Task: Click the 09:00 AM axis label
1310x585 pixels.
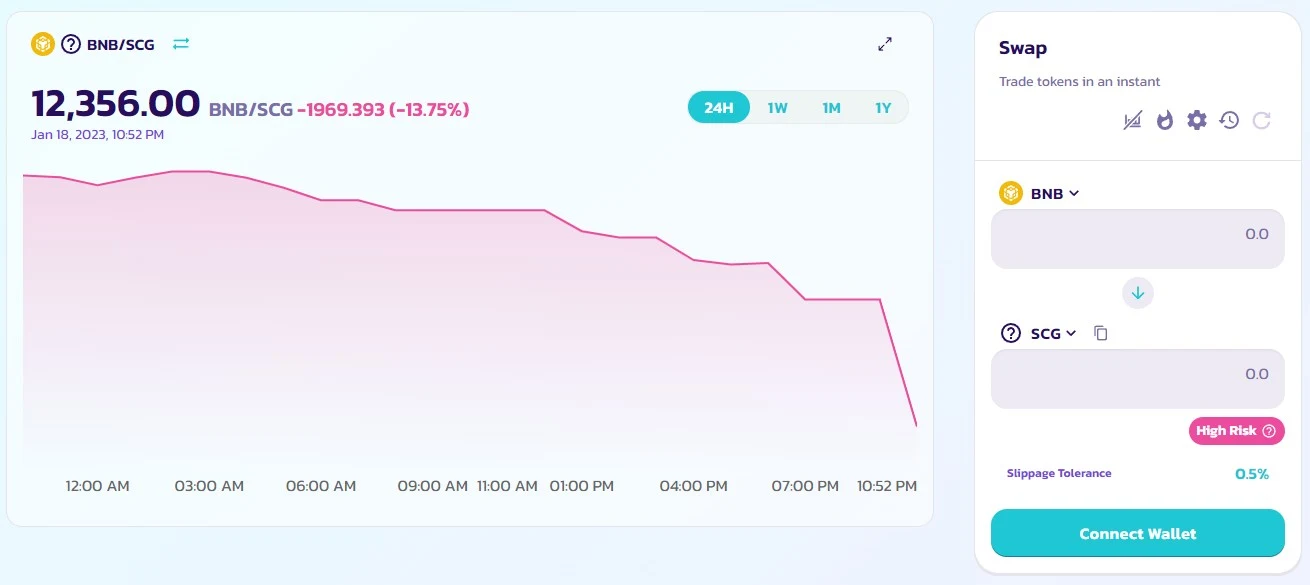Action: 432,486
